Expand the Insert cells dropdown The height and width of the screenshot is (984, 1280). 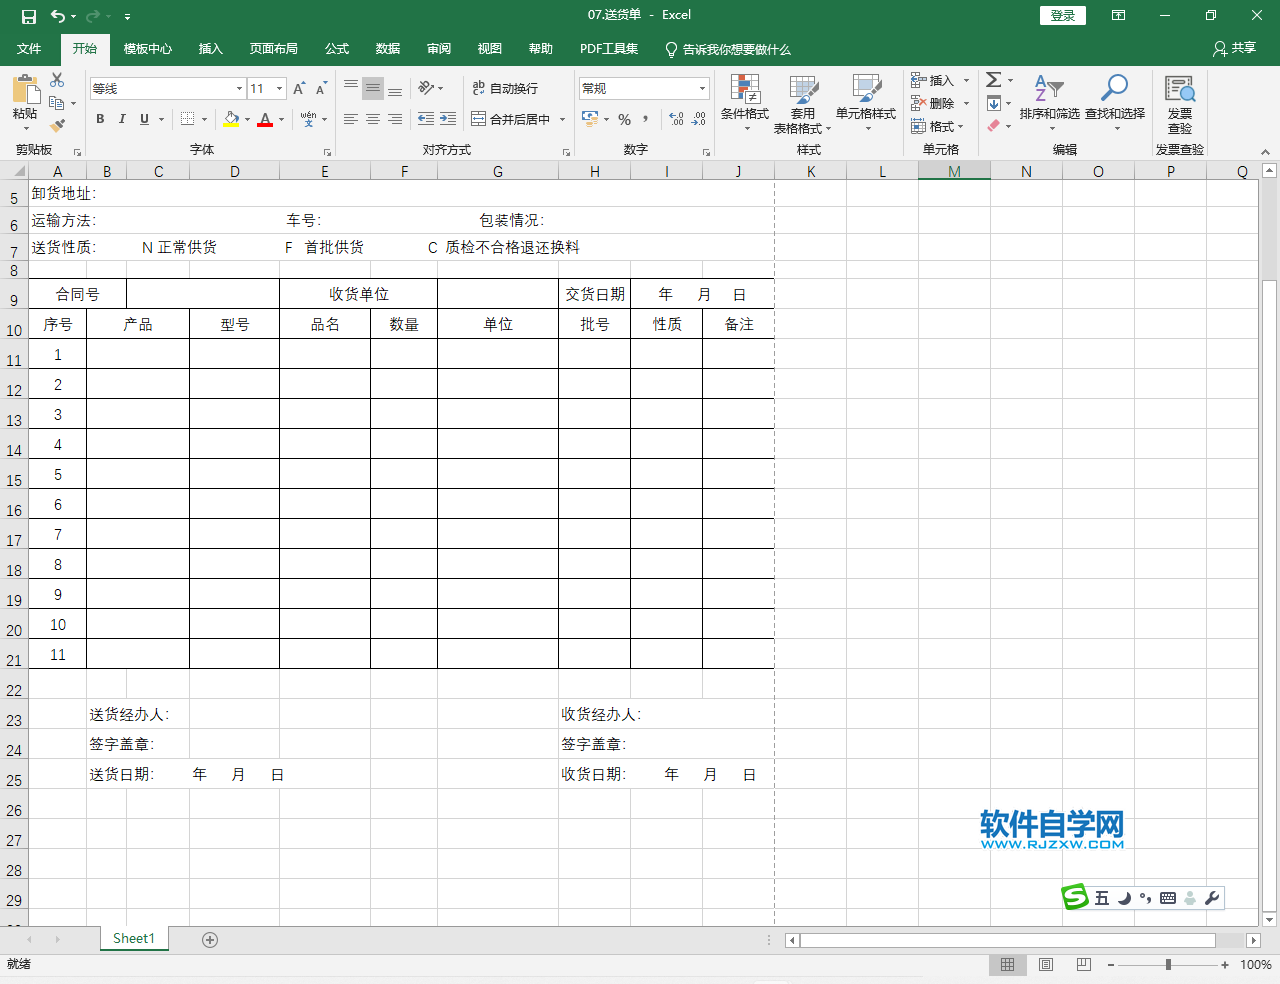point(966,80)
